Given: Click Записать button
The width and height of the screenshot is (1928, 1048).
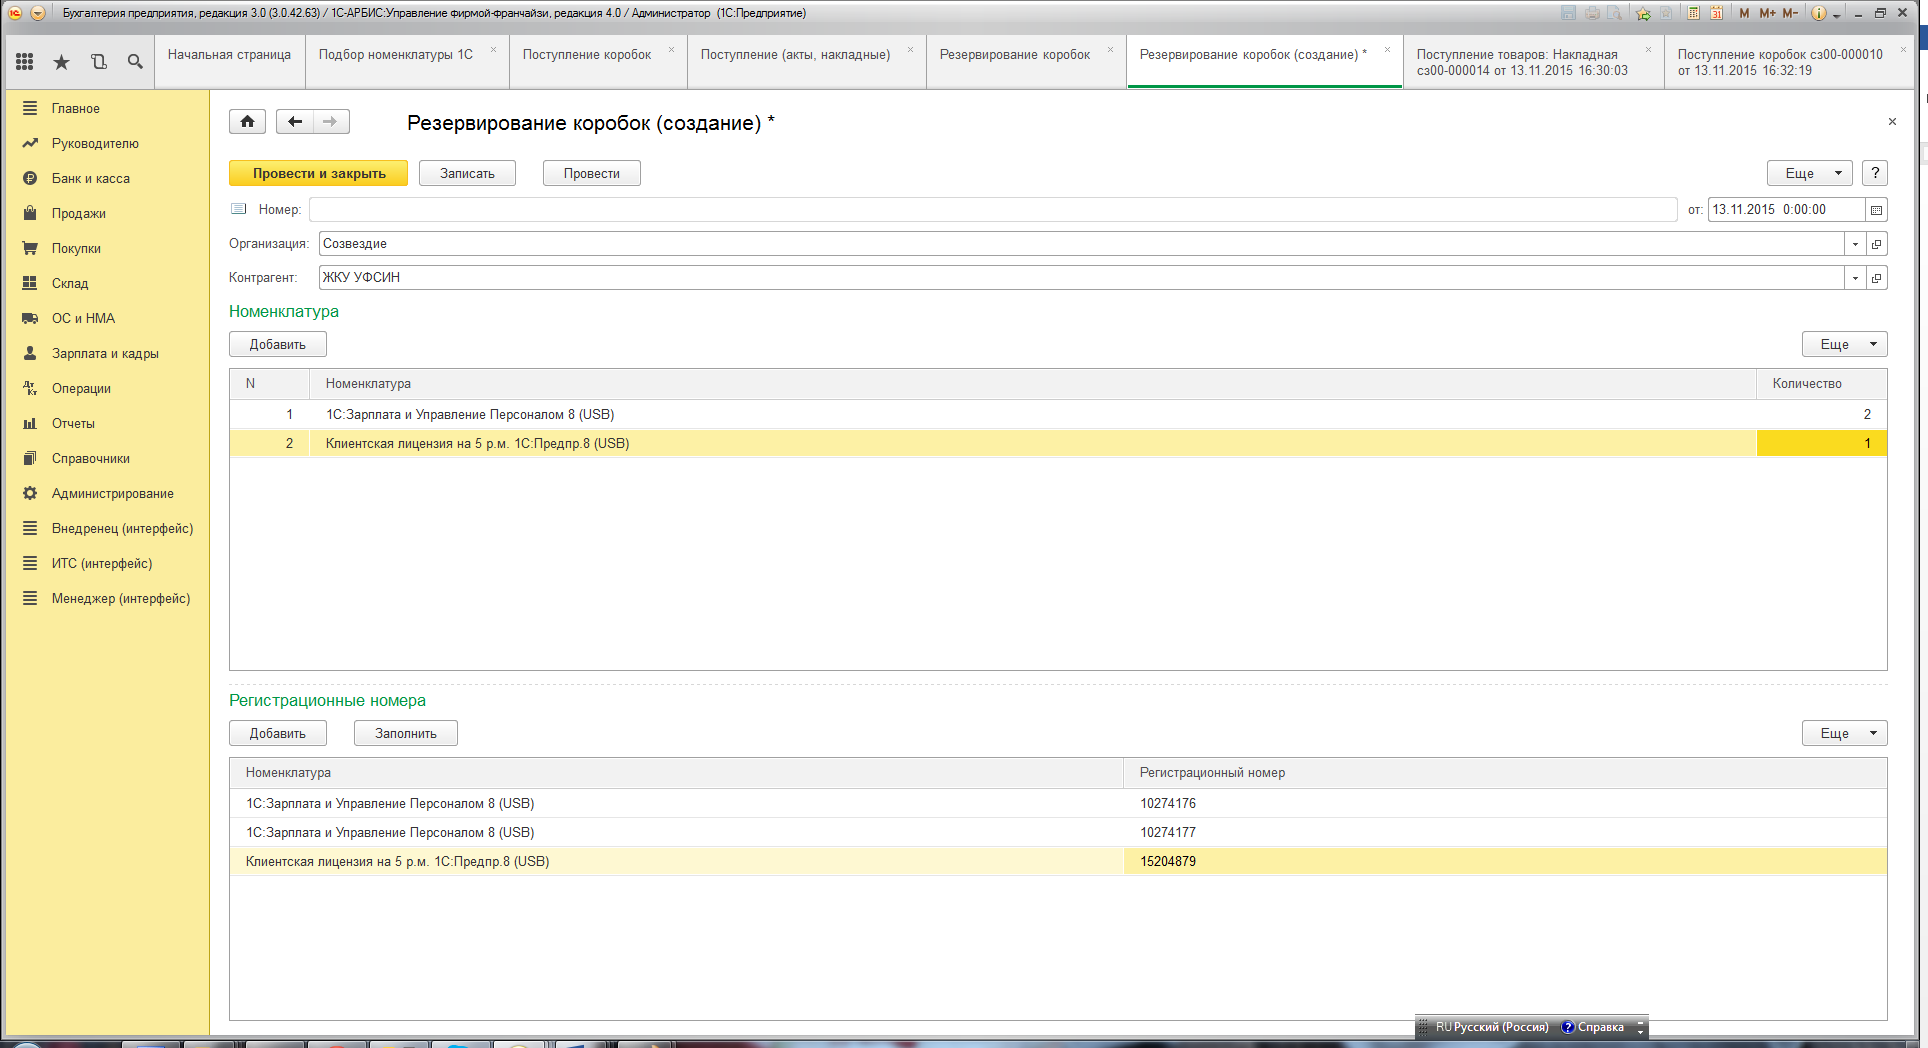Looking at the screenshot, I should click(467, 173).
